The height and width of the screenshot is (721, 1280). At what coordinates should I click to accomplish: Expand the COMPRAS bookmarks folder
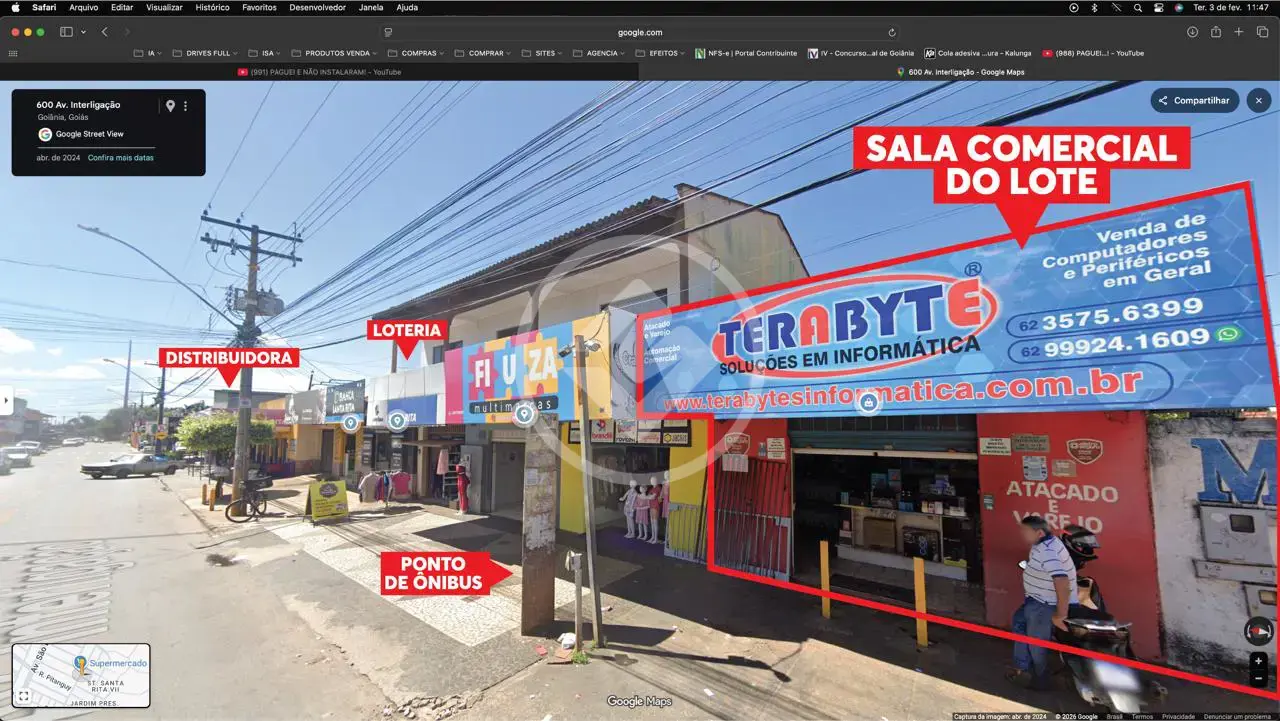tap(416, 53)
